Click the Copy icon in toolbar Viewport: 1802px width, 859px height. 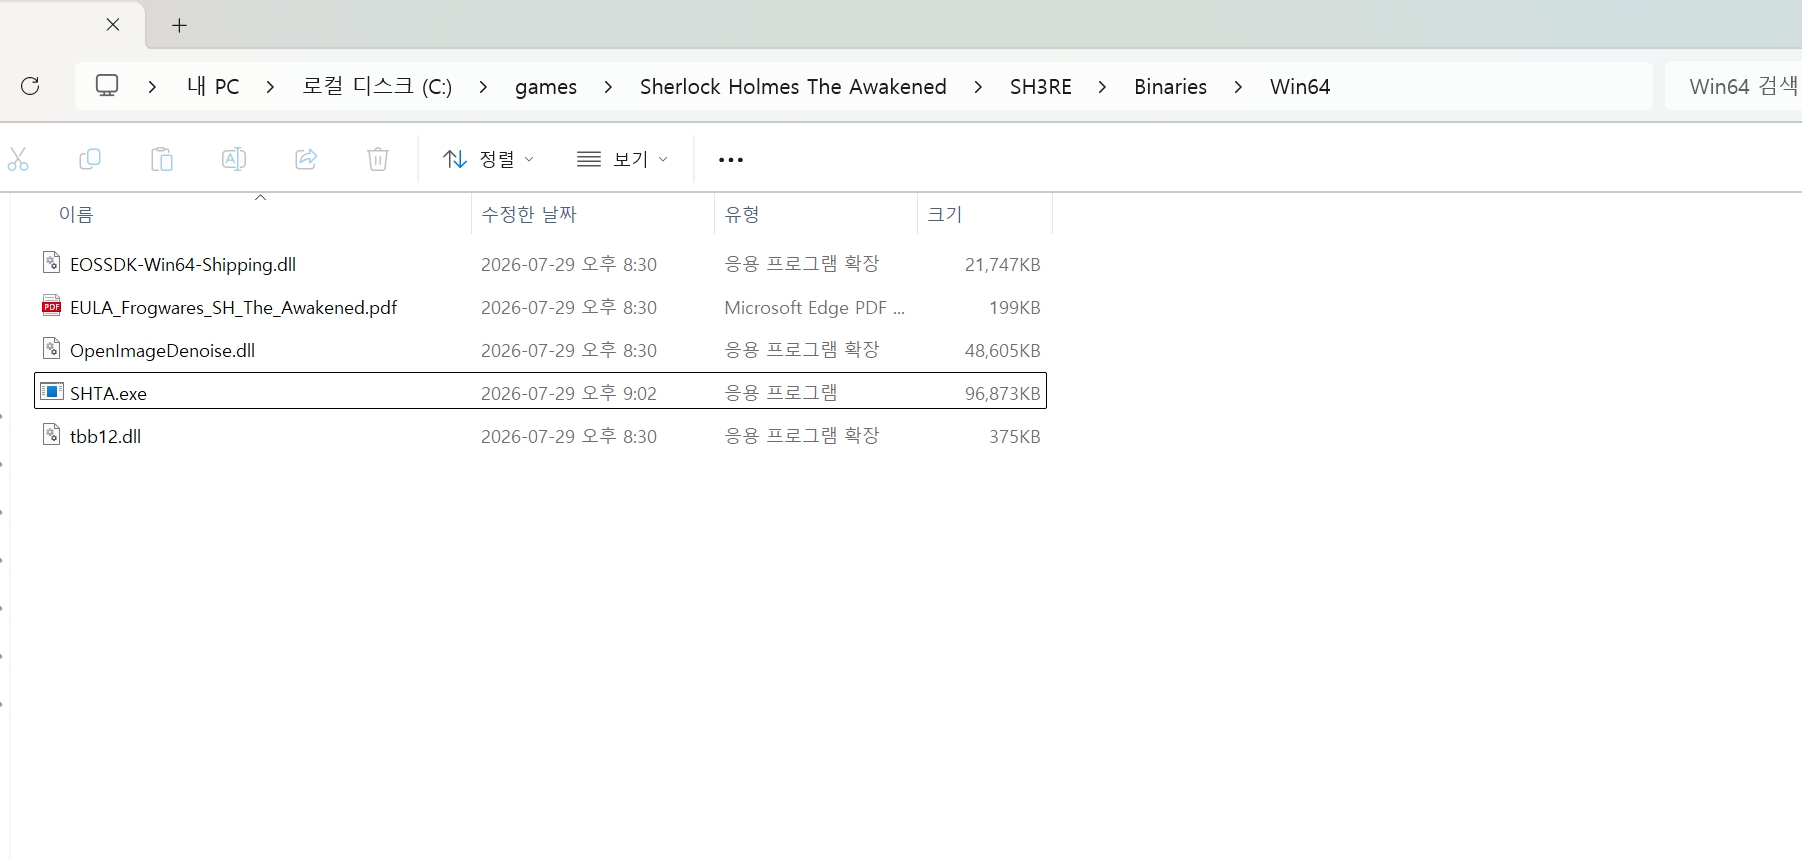90,159
